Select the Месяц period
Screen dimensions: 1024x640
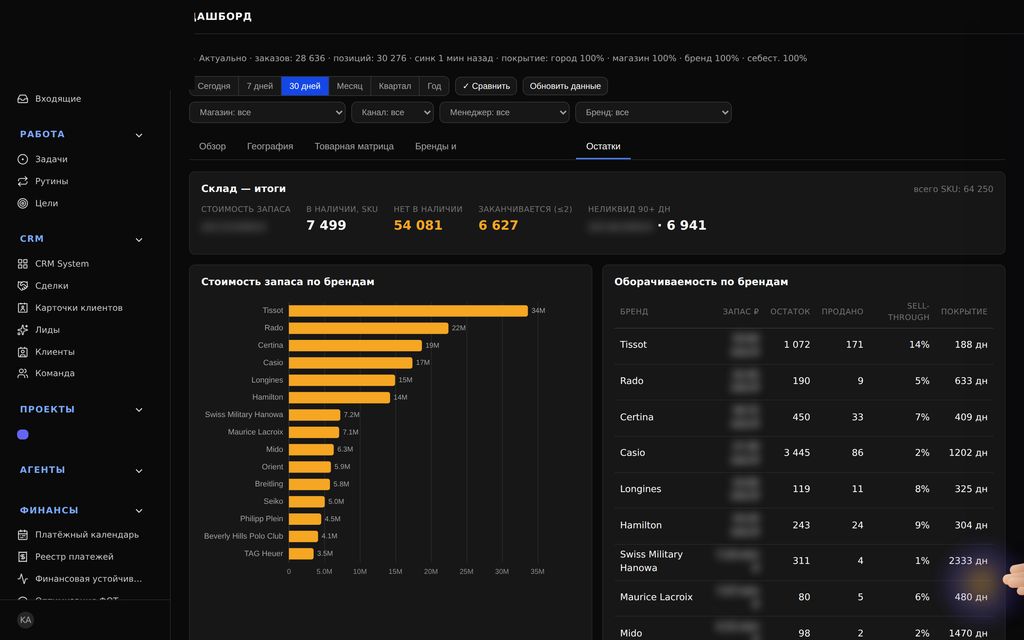(x=349, y=86)
